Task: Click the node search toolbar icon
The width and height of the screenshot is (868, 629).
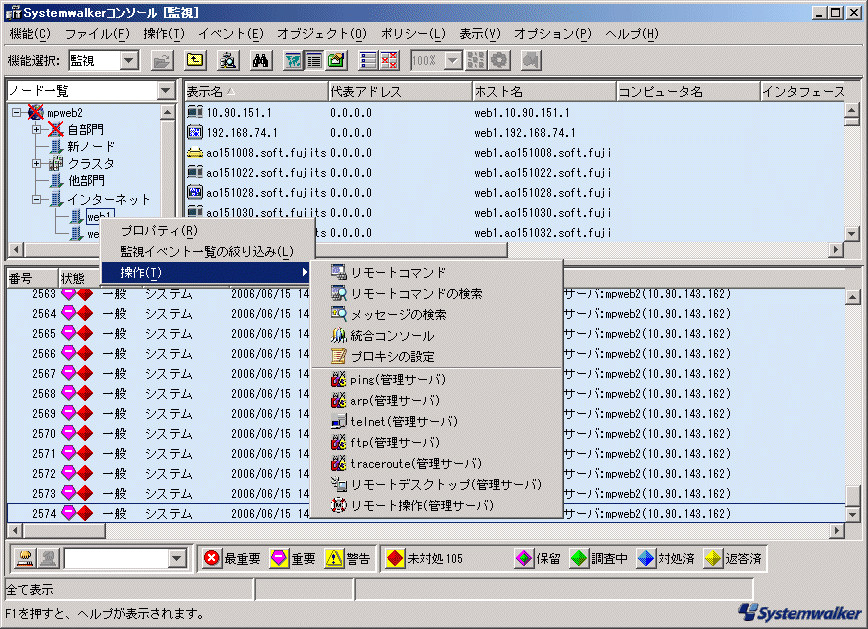Action: click(228, 60)
